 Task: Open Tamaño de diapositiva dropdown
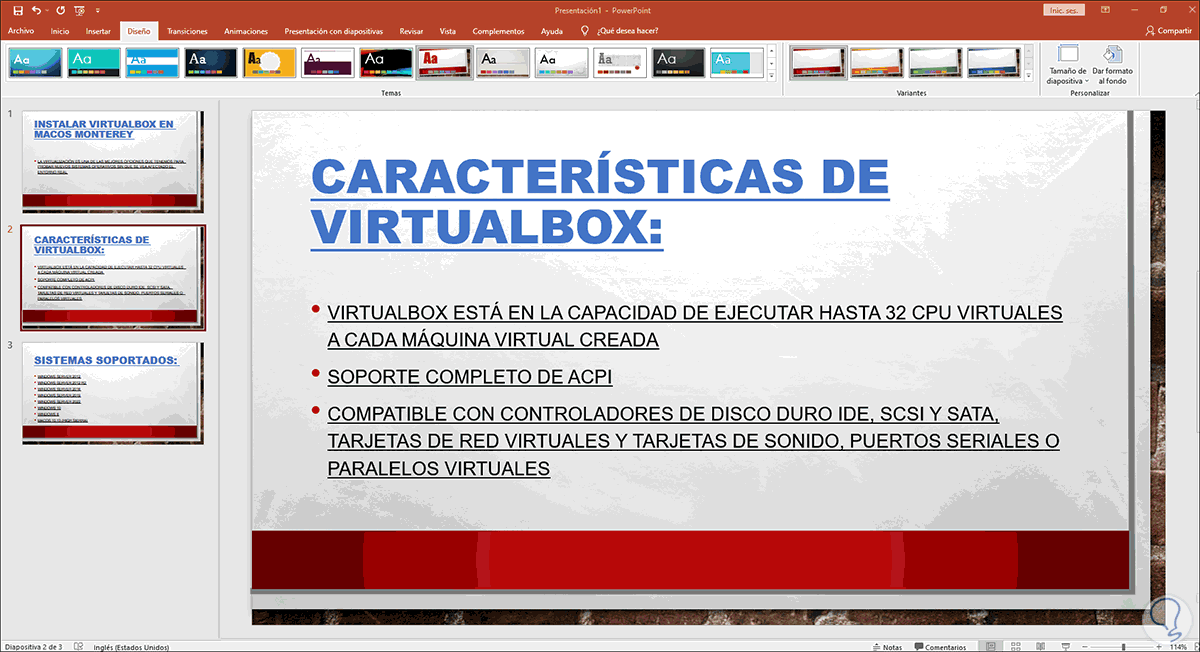[x=1068, y=65]
